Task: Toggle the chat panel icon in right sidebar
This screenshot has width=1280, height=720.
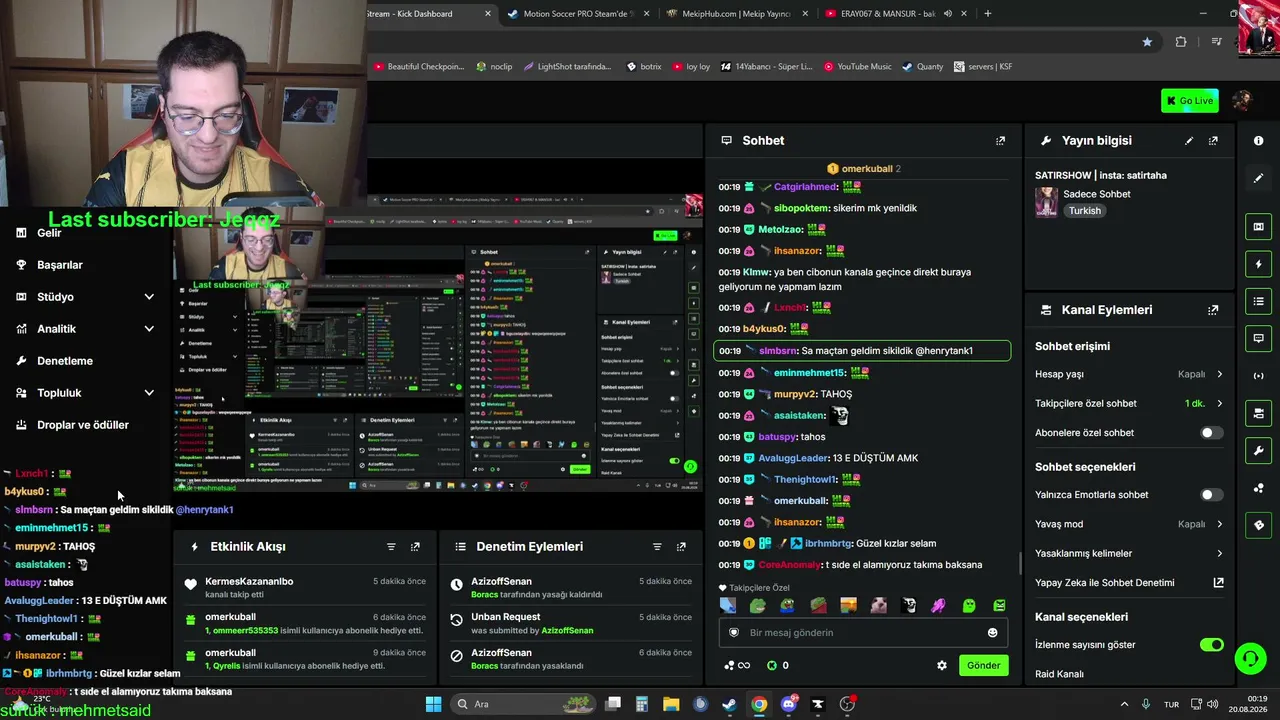Action: pyautogui.click(x=1258, y=339)
